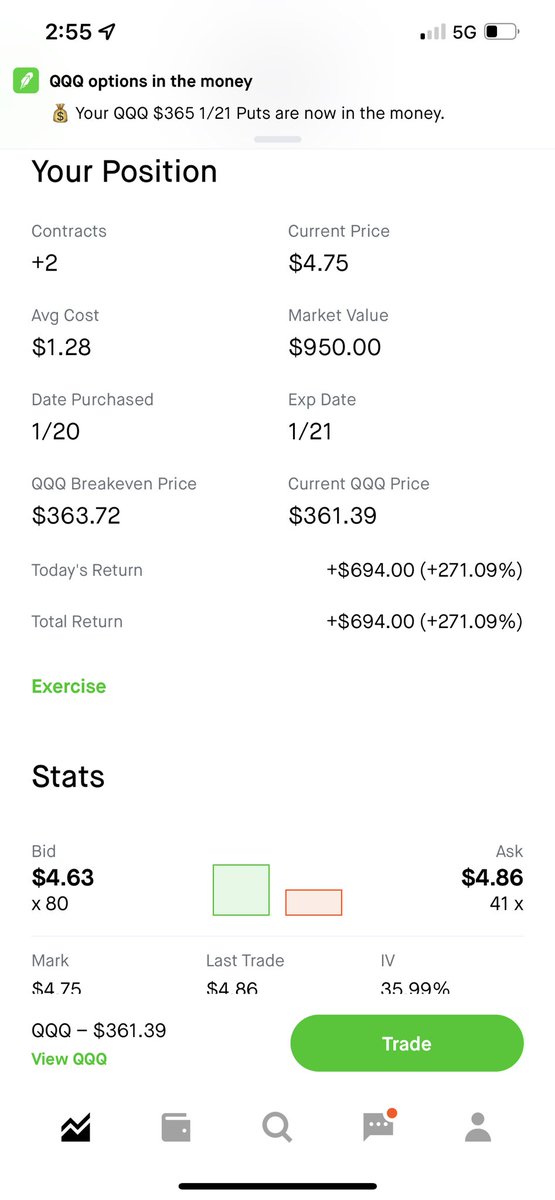Tap the money bag emoji in notification
Screen dimensions: 555x1200
point(61,113)
